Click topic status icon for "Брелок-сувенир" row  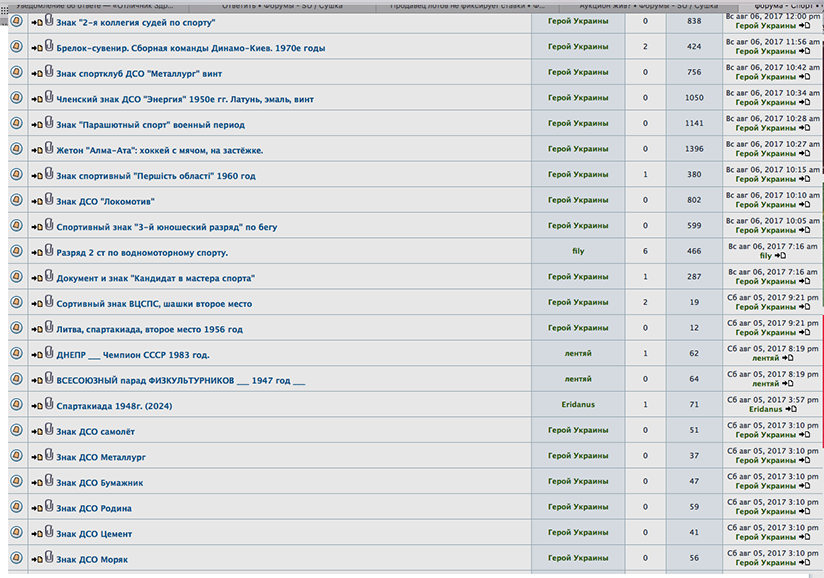15,47
